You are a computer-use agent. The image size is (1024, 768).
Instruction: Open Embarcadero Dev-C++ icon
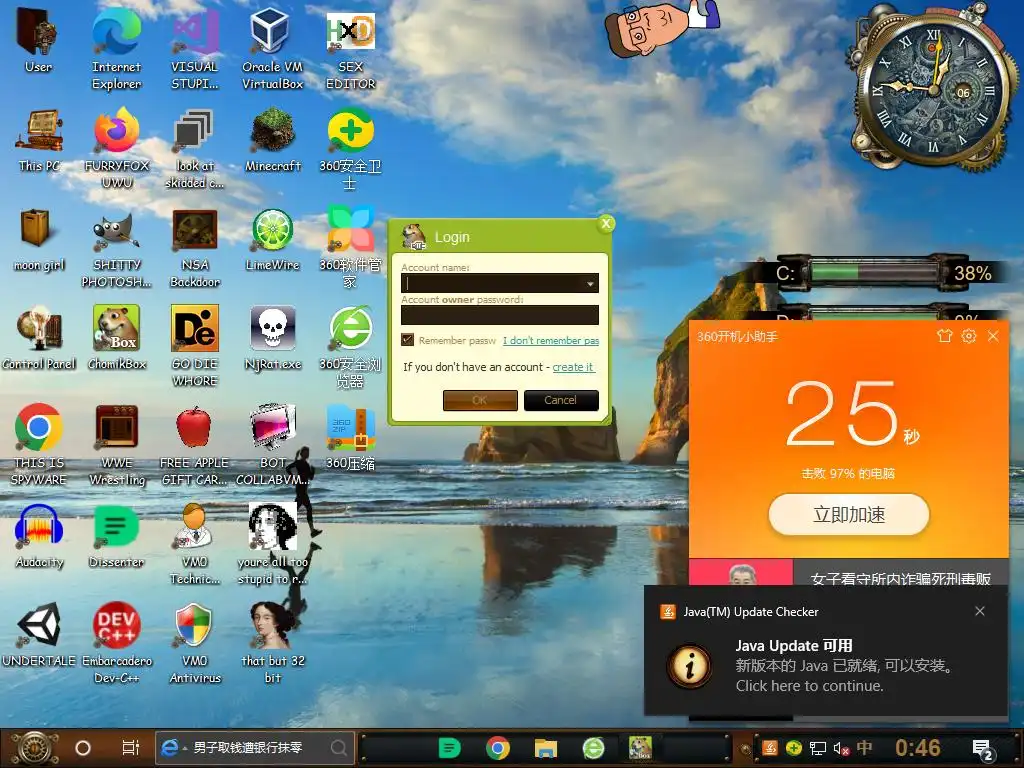[117, 643]
